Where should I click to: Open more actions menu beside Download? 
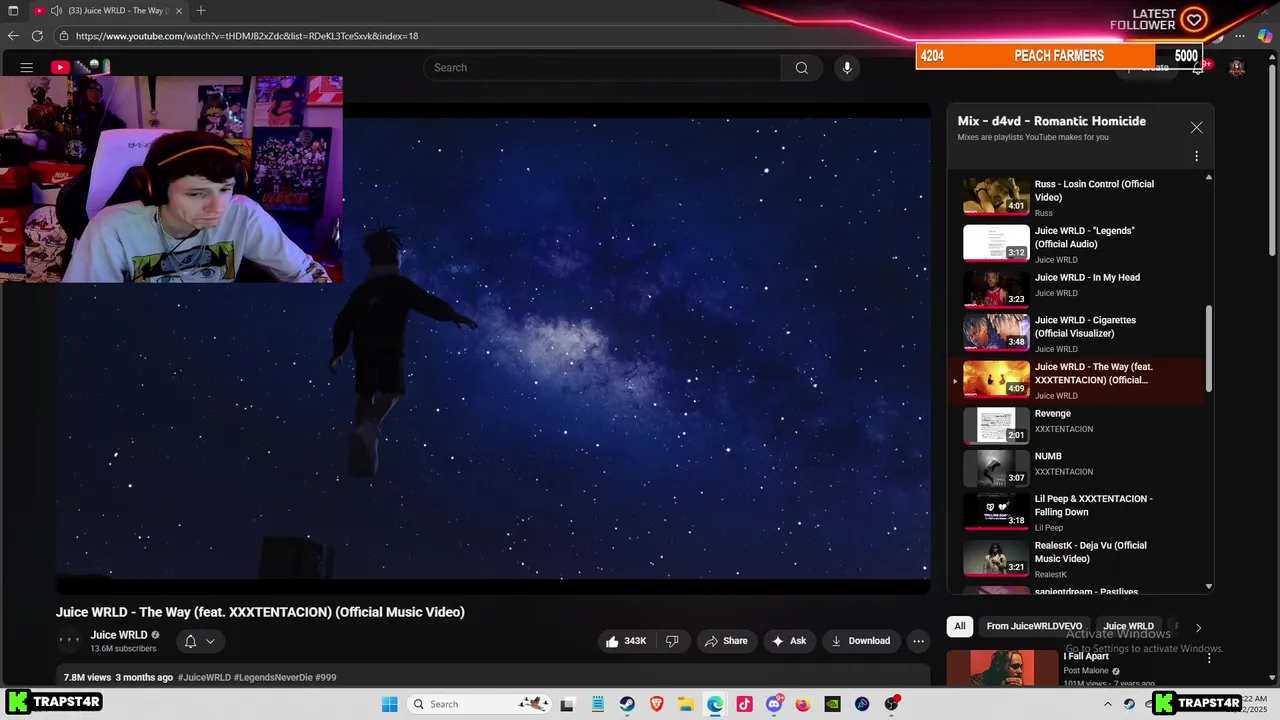(x=918, y=641)
